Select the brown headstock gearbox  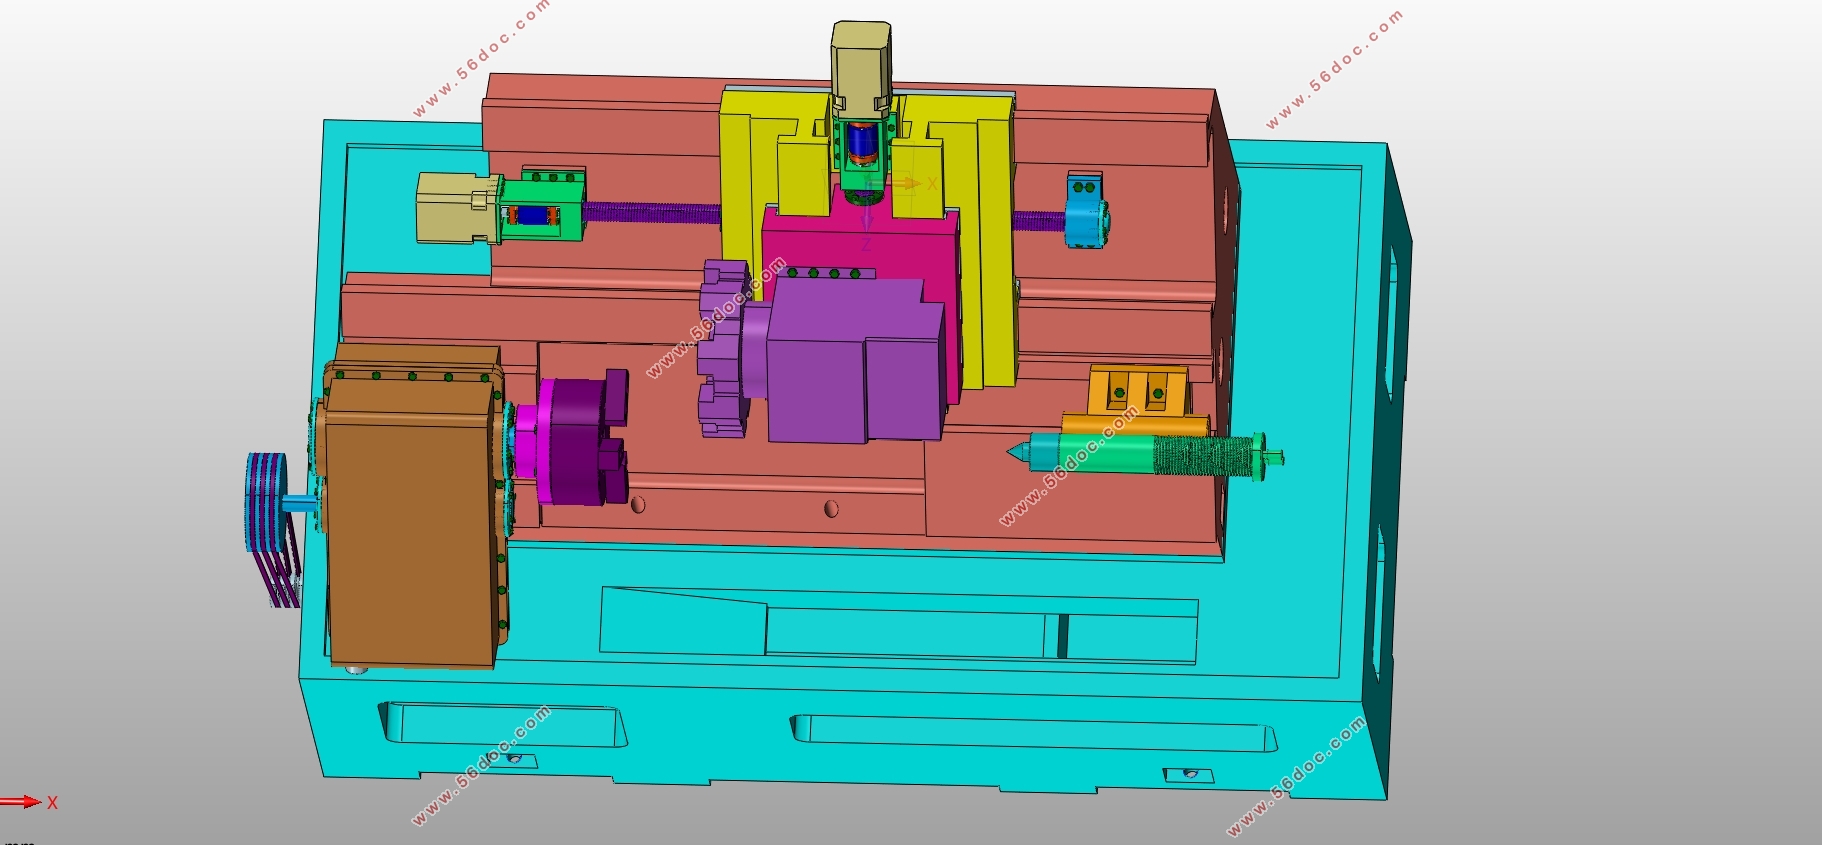[410, 520]
